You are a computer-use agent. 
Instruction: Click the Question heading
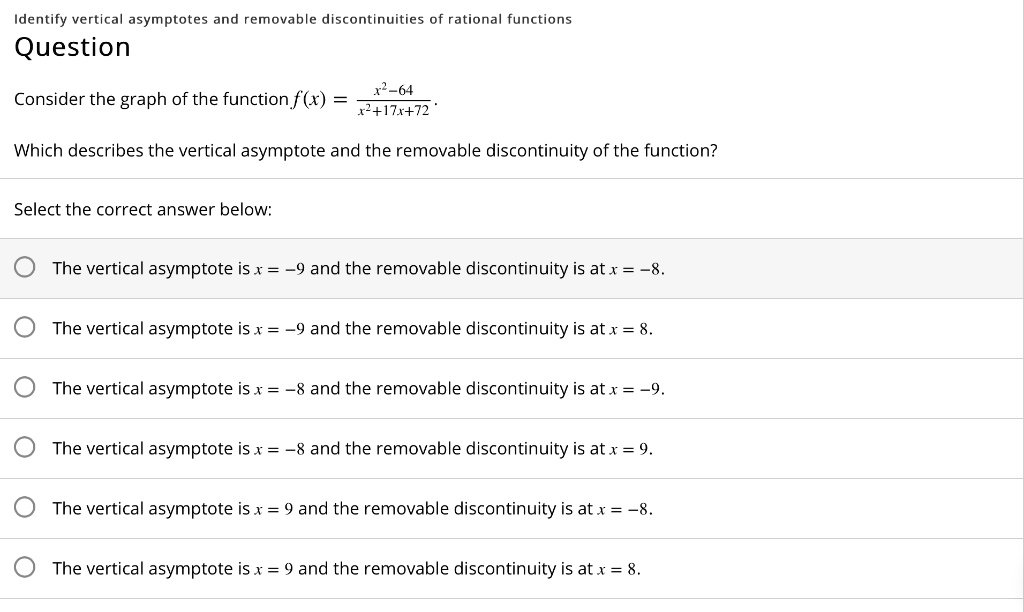point(71,46)
